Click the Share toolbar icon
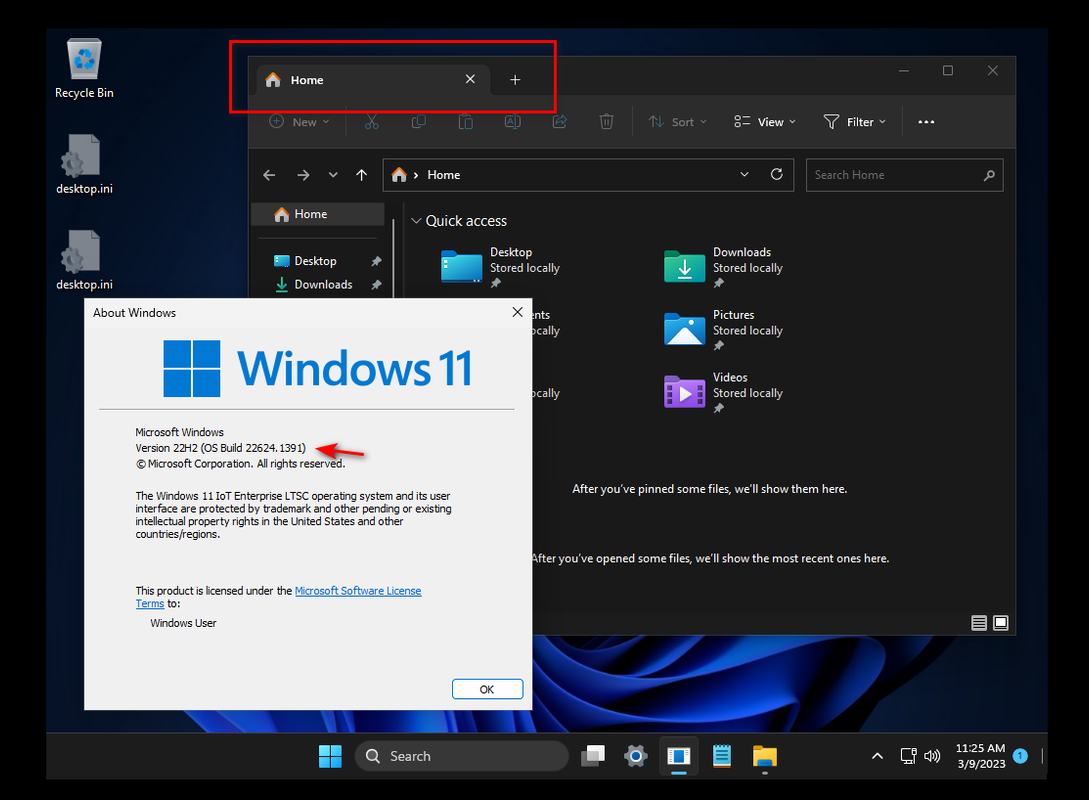The width and height of the screenshot is (1089, 800). (x=560, y=122)
